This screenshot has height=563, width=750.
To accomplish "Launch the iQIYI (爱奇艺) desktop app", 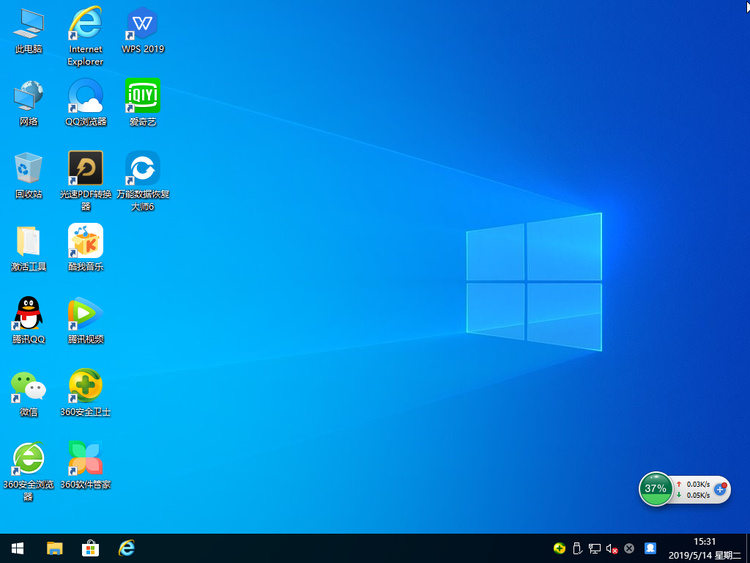I will 143,96.
